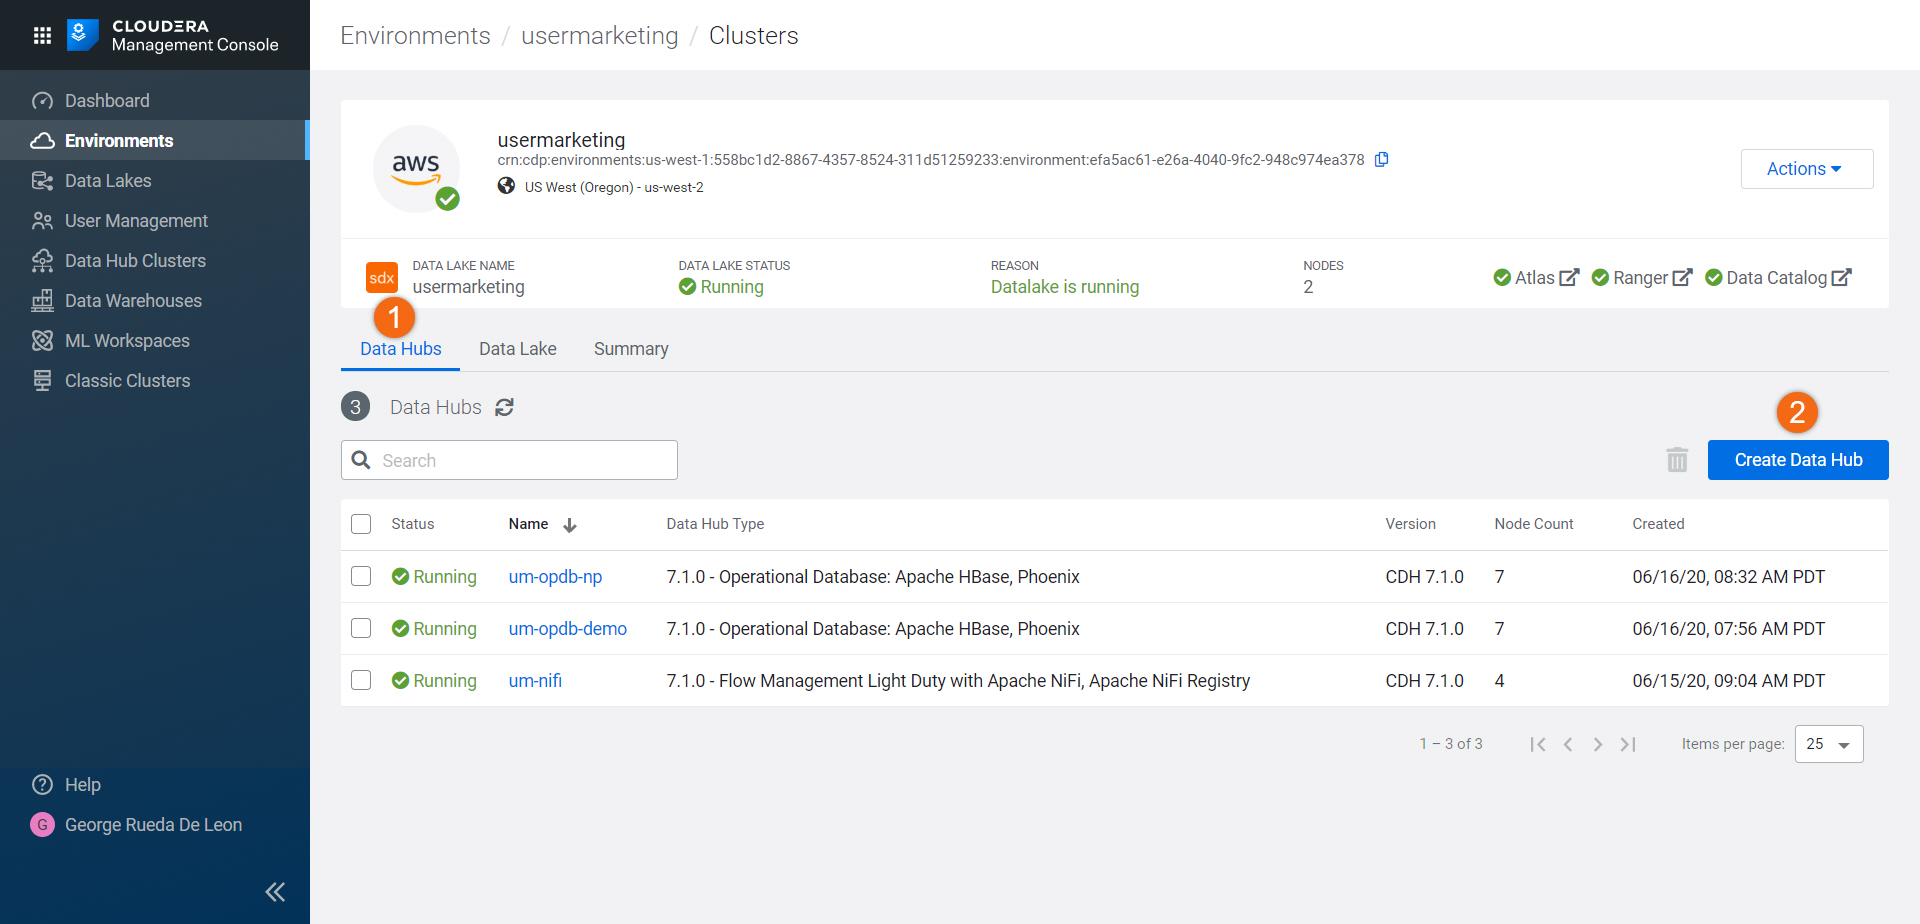Screen dimensions: 1920x924
Task: Refresh the Data Hubs list
Action: [505, 407]
